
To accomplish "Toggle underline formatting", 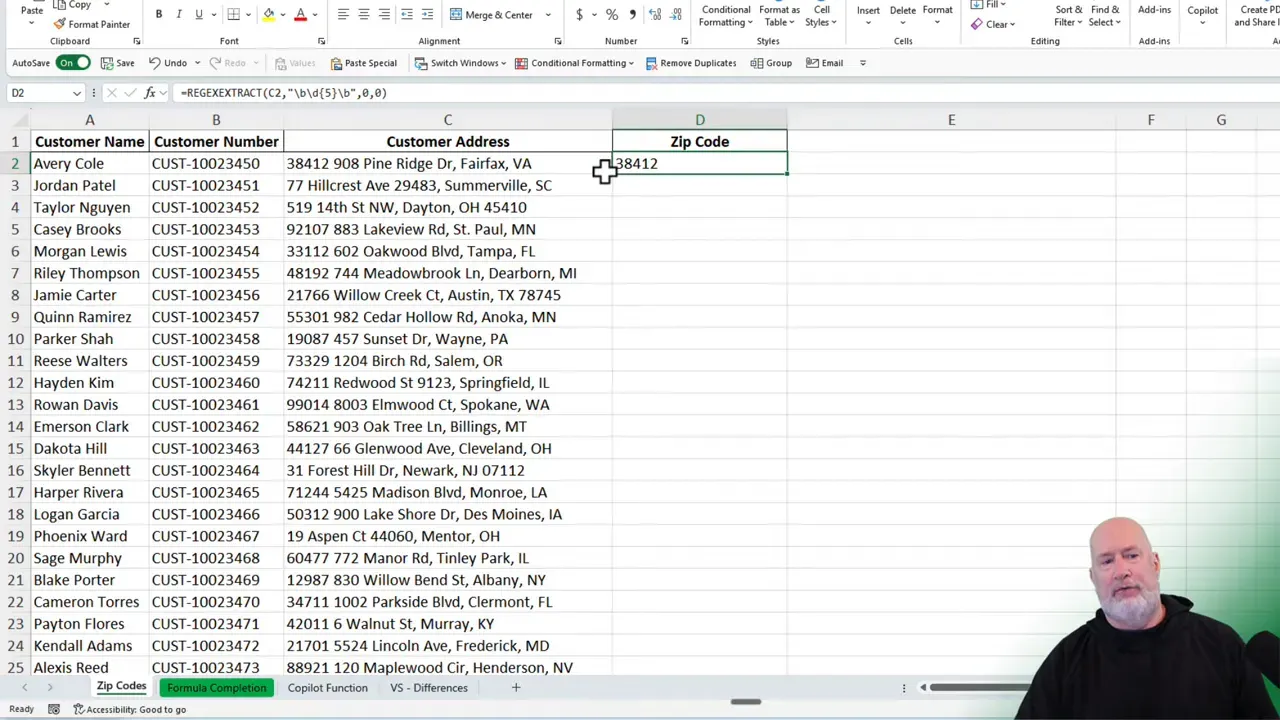I will tap(198, 14).
